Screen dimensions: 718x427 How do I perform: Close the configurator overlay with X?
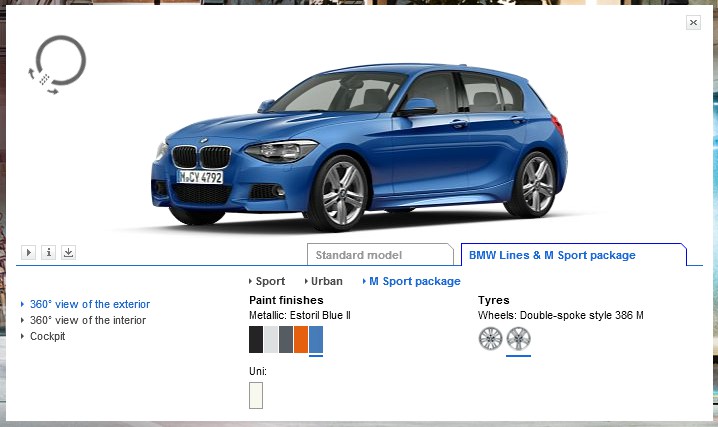pyautogui.click(x=693, y=22)
